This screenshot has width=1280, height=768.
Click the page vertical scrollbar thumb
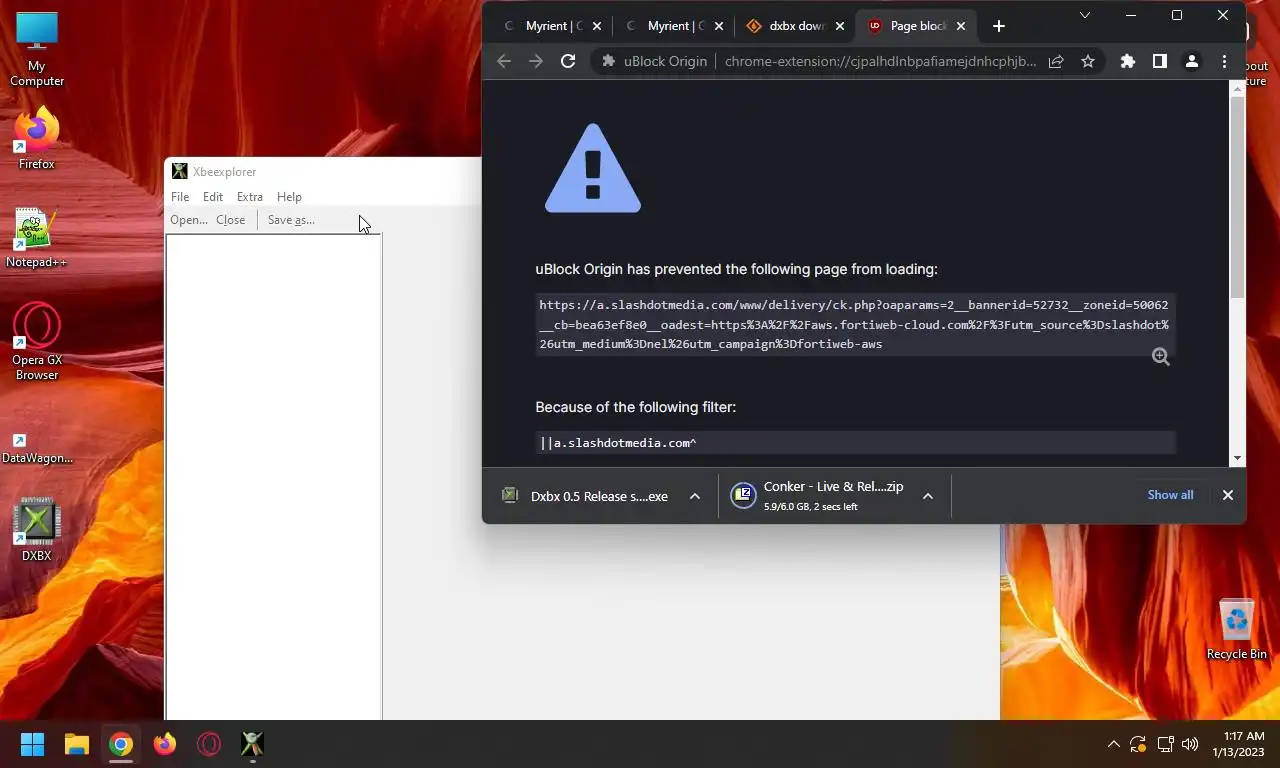tap(1237, 195)
